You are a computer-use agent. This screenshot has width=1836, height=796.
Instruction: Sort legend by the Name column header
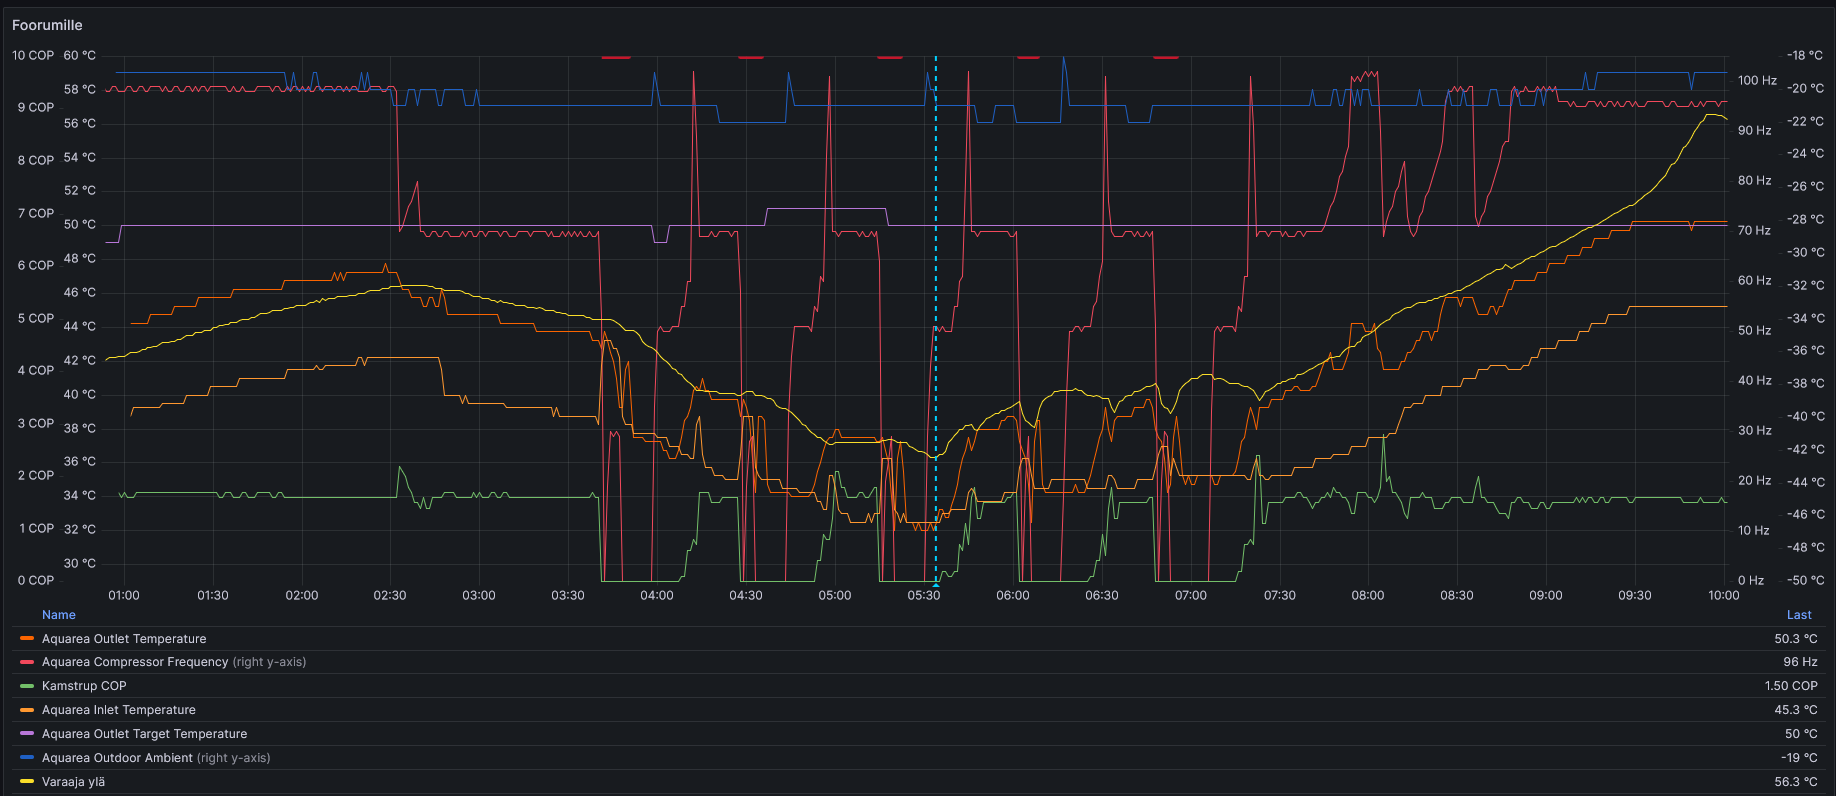pos(59,615)
